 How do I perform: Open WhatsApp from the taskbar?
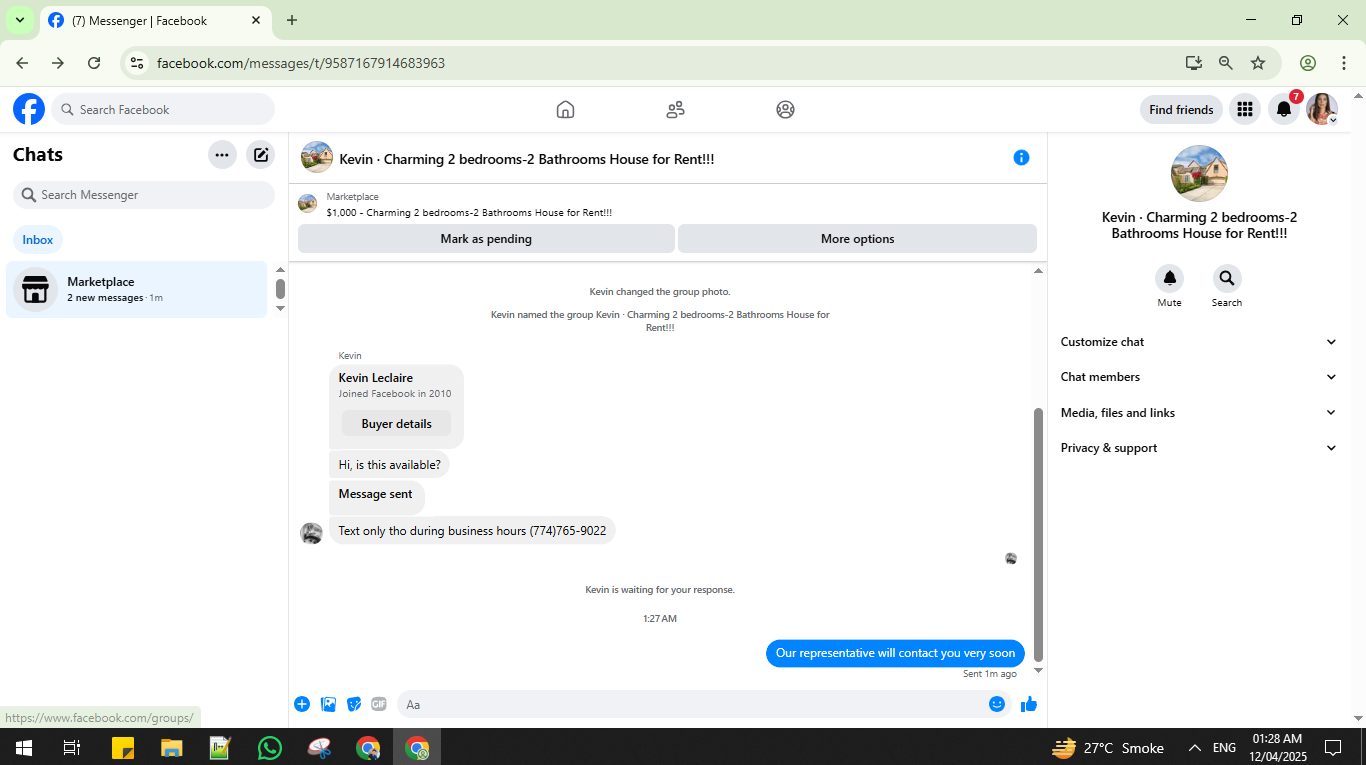point(270,747)
